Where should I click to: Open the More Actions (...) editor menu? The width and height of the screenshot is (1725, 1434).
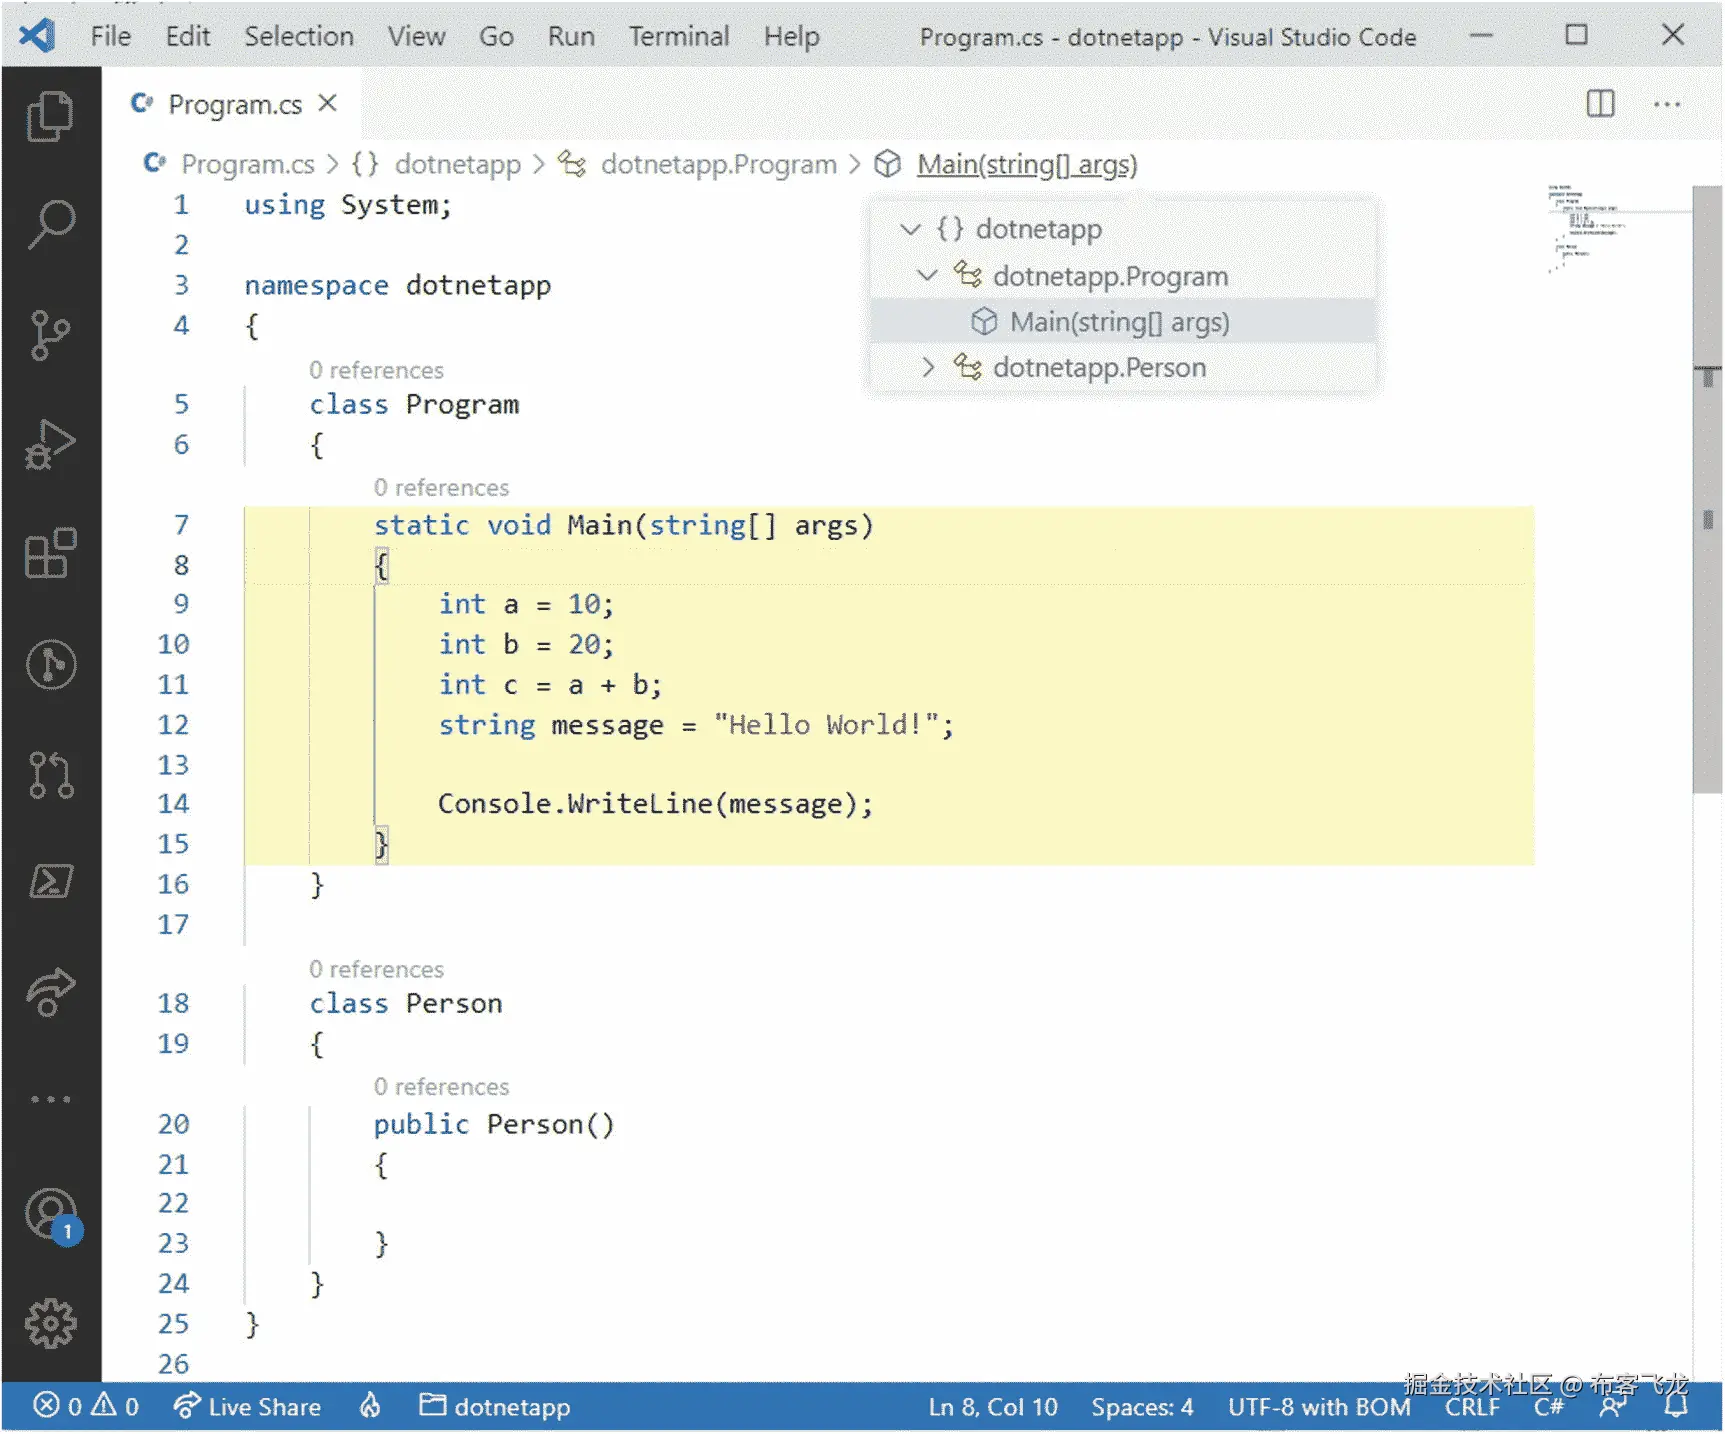(x=1668, y=103)
